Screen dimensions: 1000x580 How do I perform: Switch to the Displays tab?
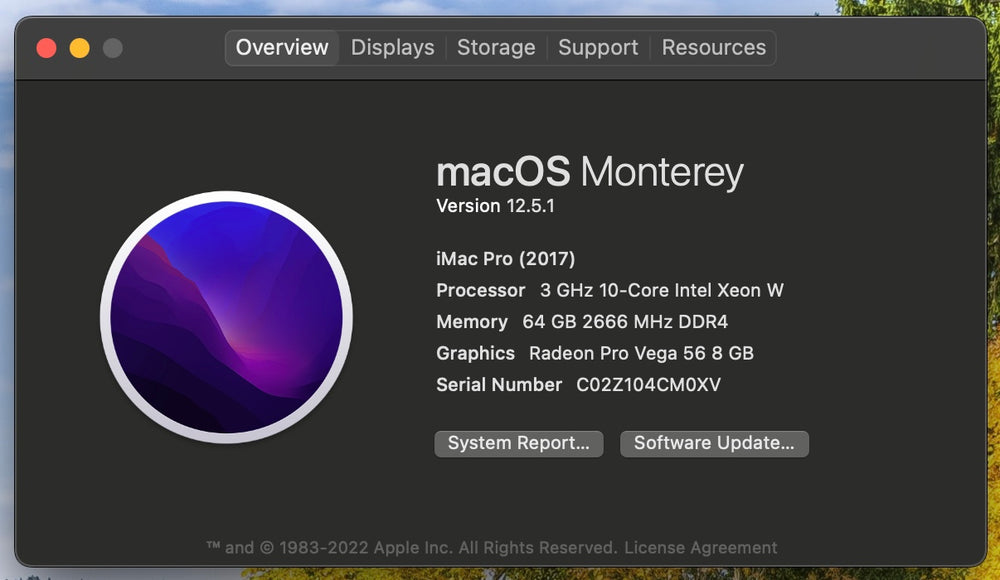point(392,48)
